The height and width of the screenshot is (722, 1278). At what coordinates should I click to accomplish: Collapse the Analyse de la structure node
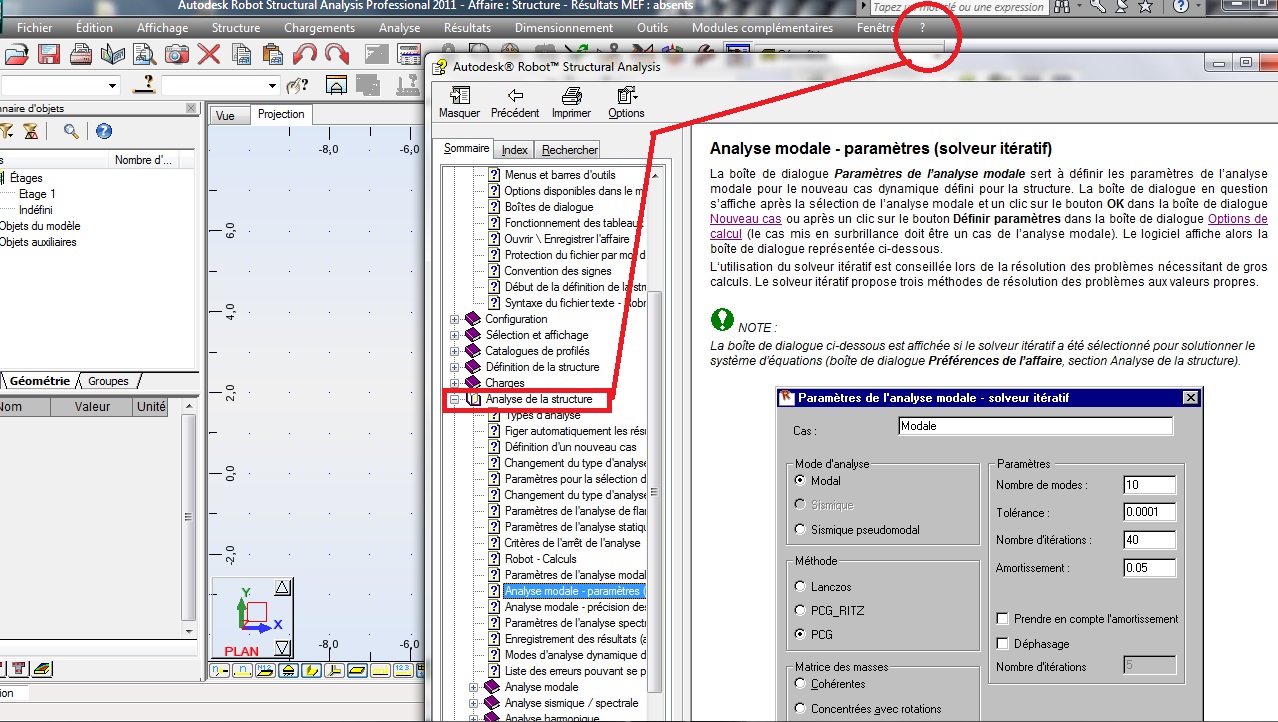pos(455,399)
